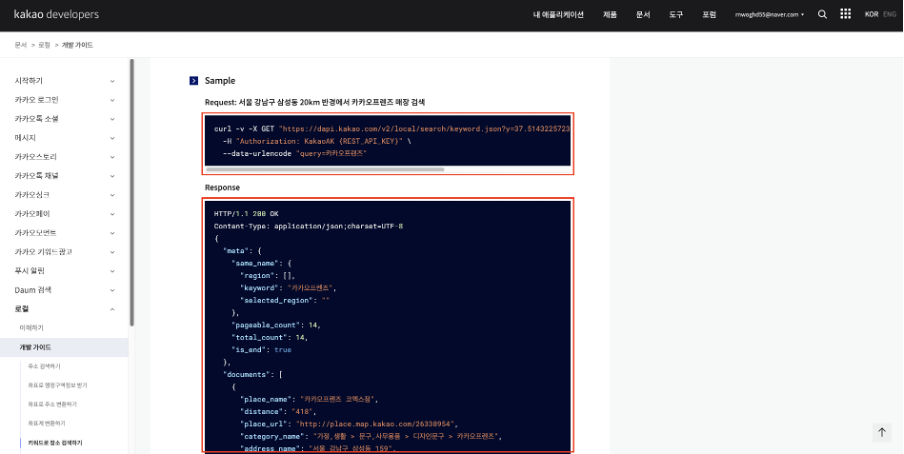Click the sidebar vertical scrollbar thumb

(x=131, y=192)
